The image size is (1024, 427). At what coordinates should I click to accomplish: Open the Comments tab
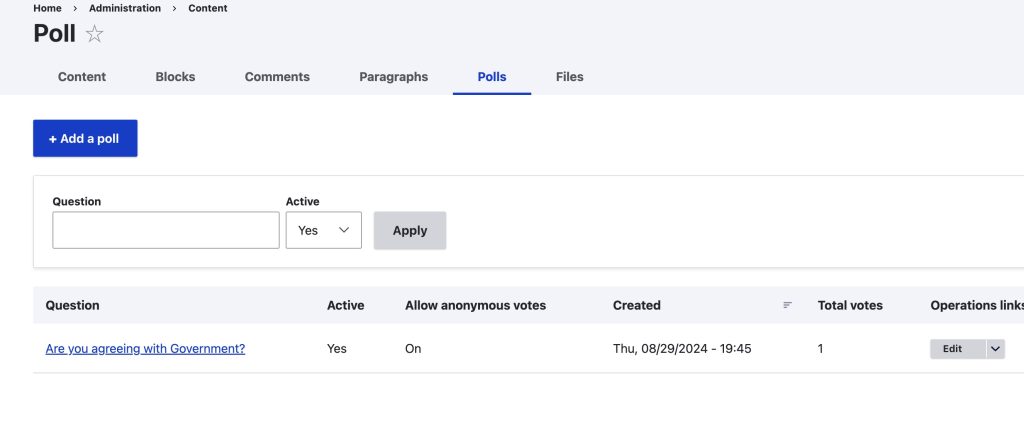coord(277,77)
